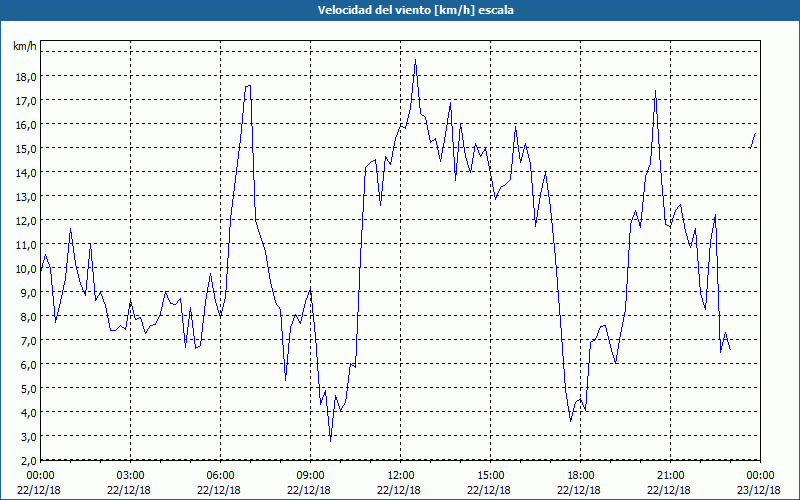800x500 pixels.
Task: Click the 4,0 y-axis label
Action: click(29, 413)
